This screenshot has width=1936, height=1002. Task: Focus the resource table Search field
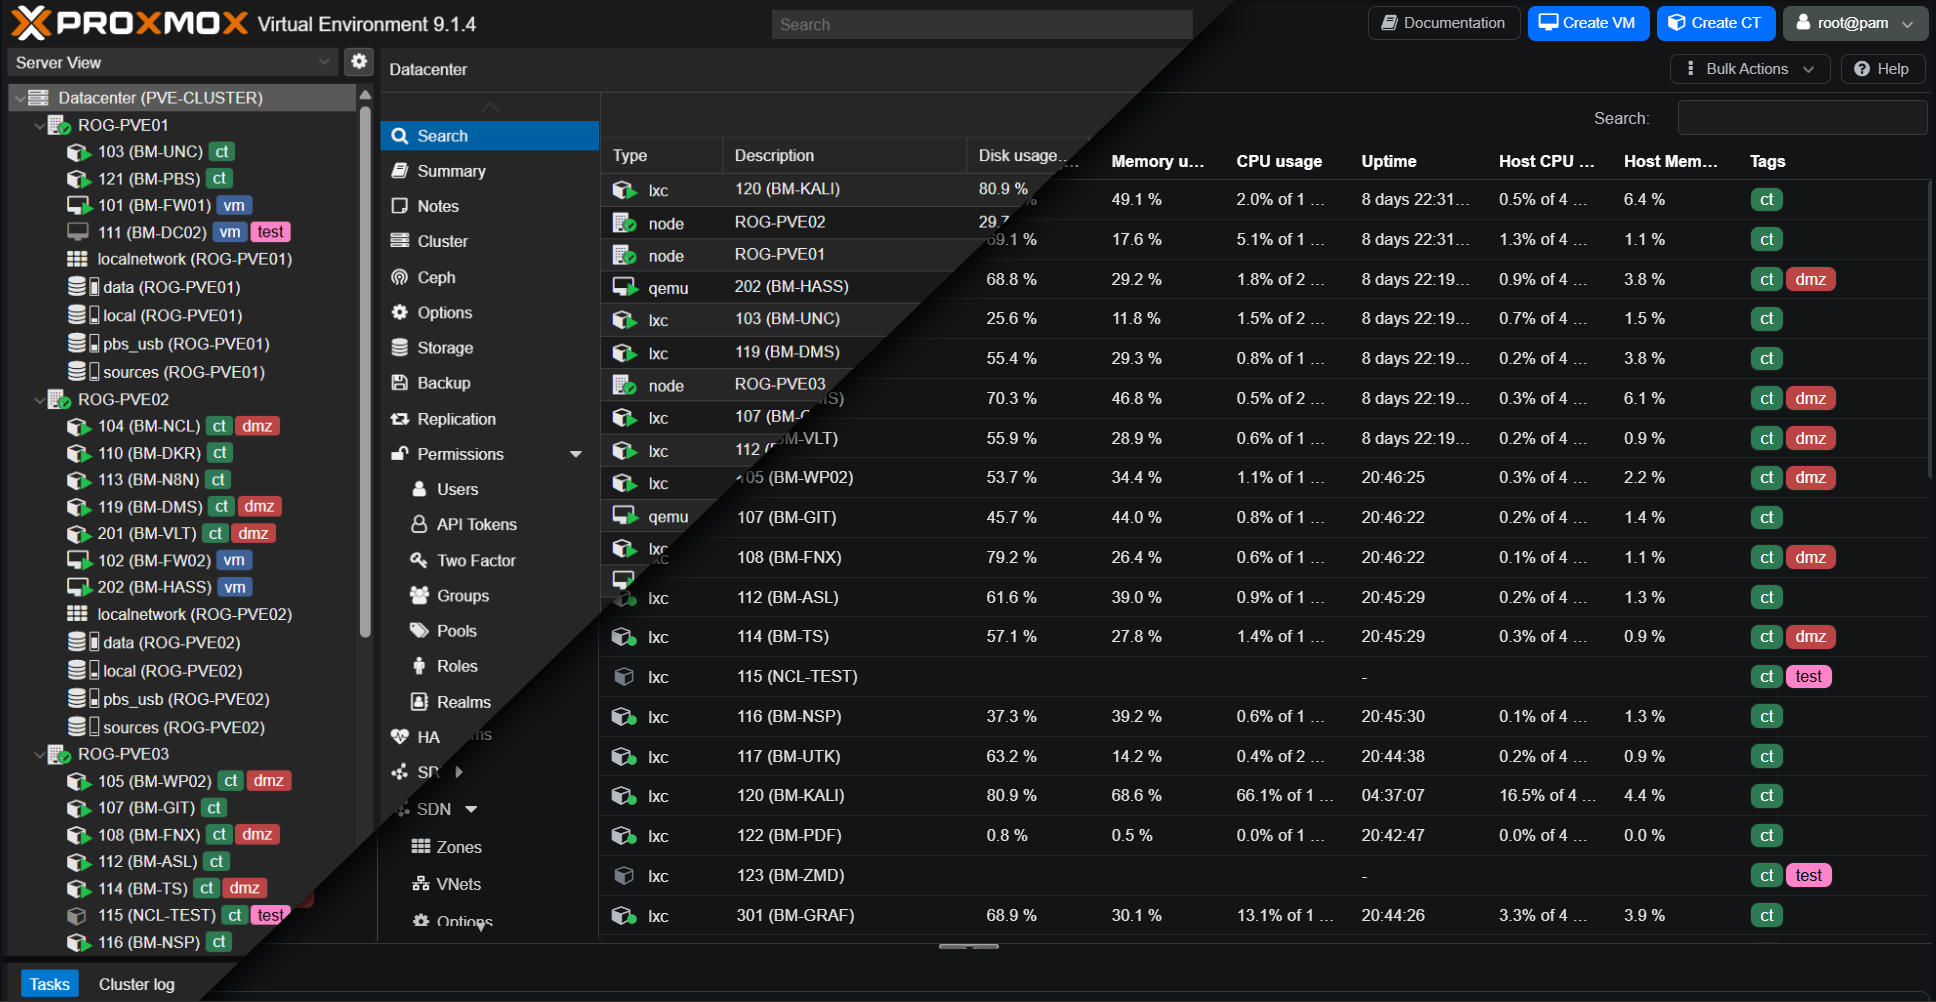[1801, 118]
